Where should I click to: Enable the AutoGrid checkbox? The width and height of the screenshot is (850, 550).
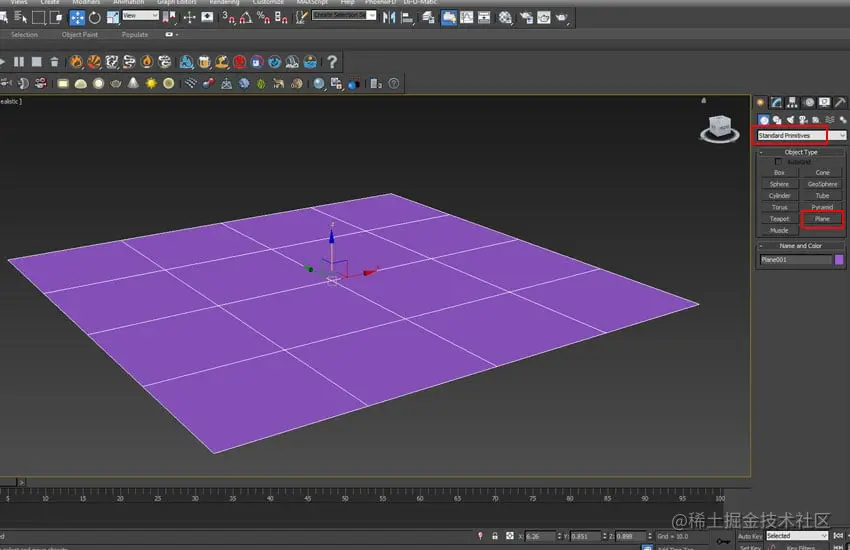(778, 162)
